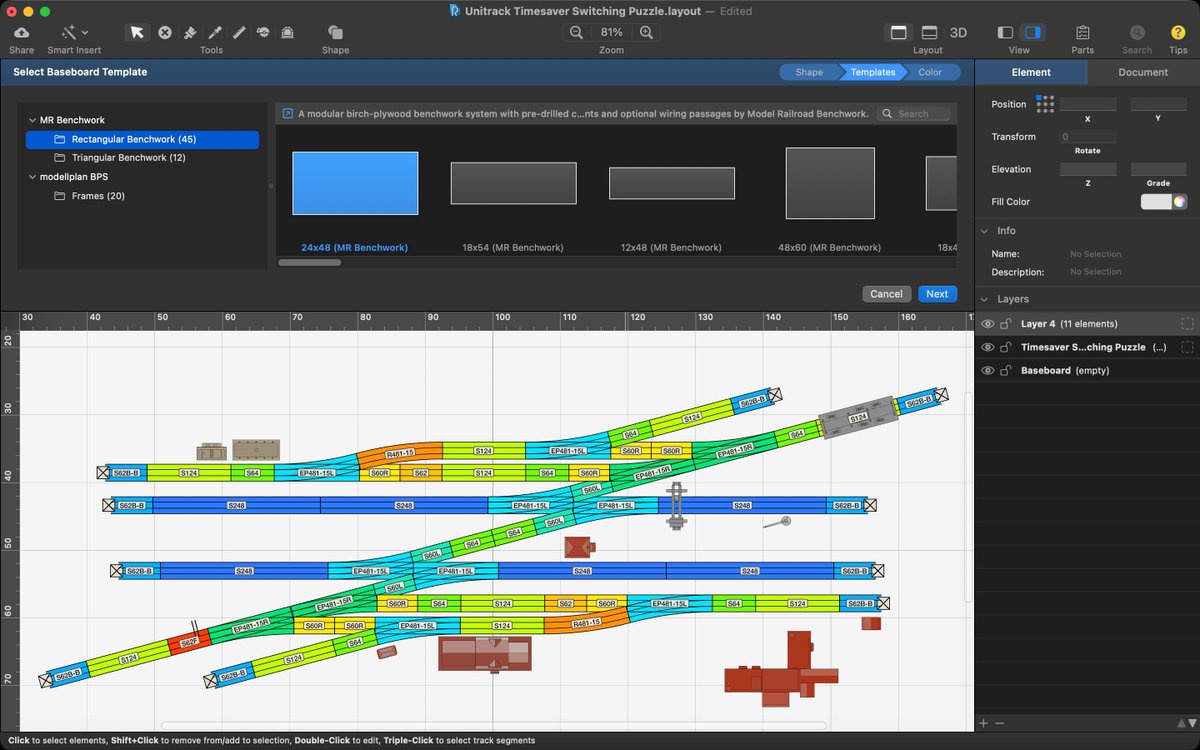Select the arrow selection tool
Image resolution: width=1200 pixels, height=750 pixels.
[x=136, y=32]
